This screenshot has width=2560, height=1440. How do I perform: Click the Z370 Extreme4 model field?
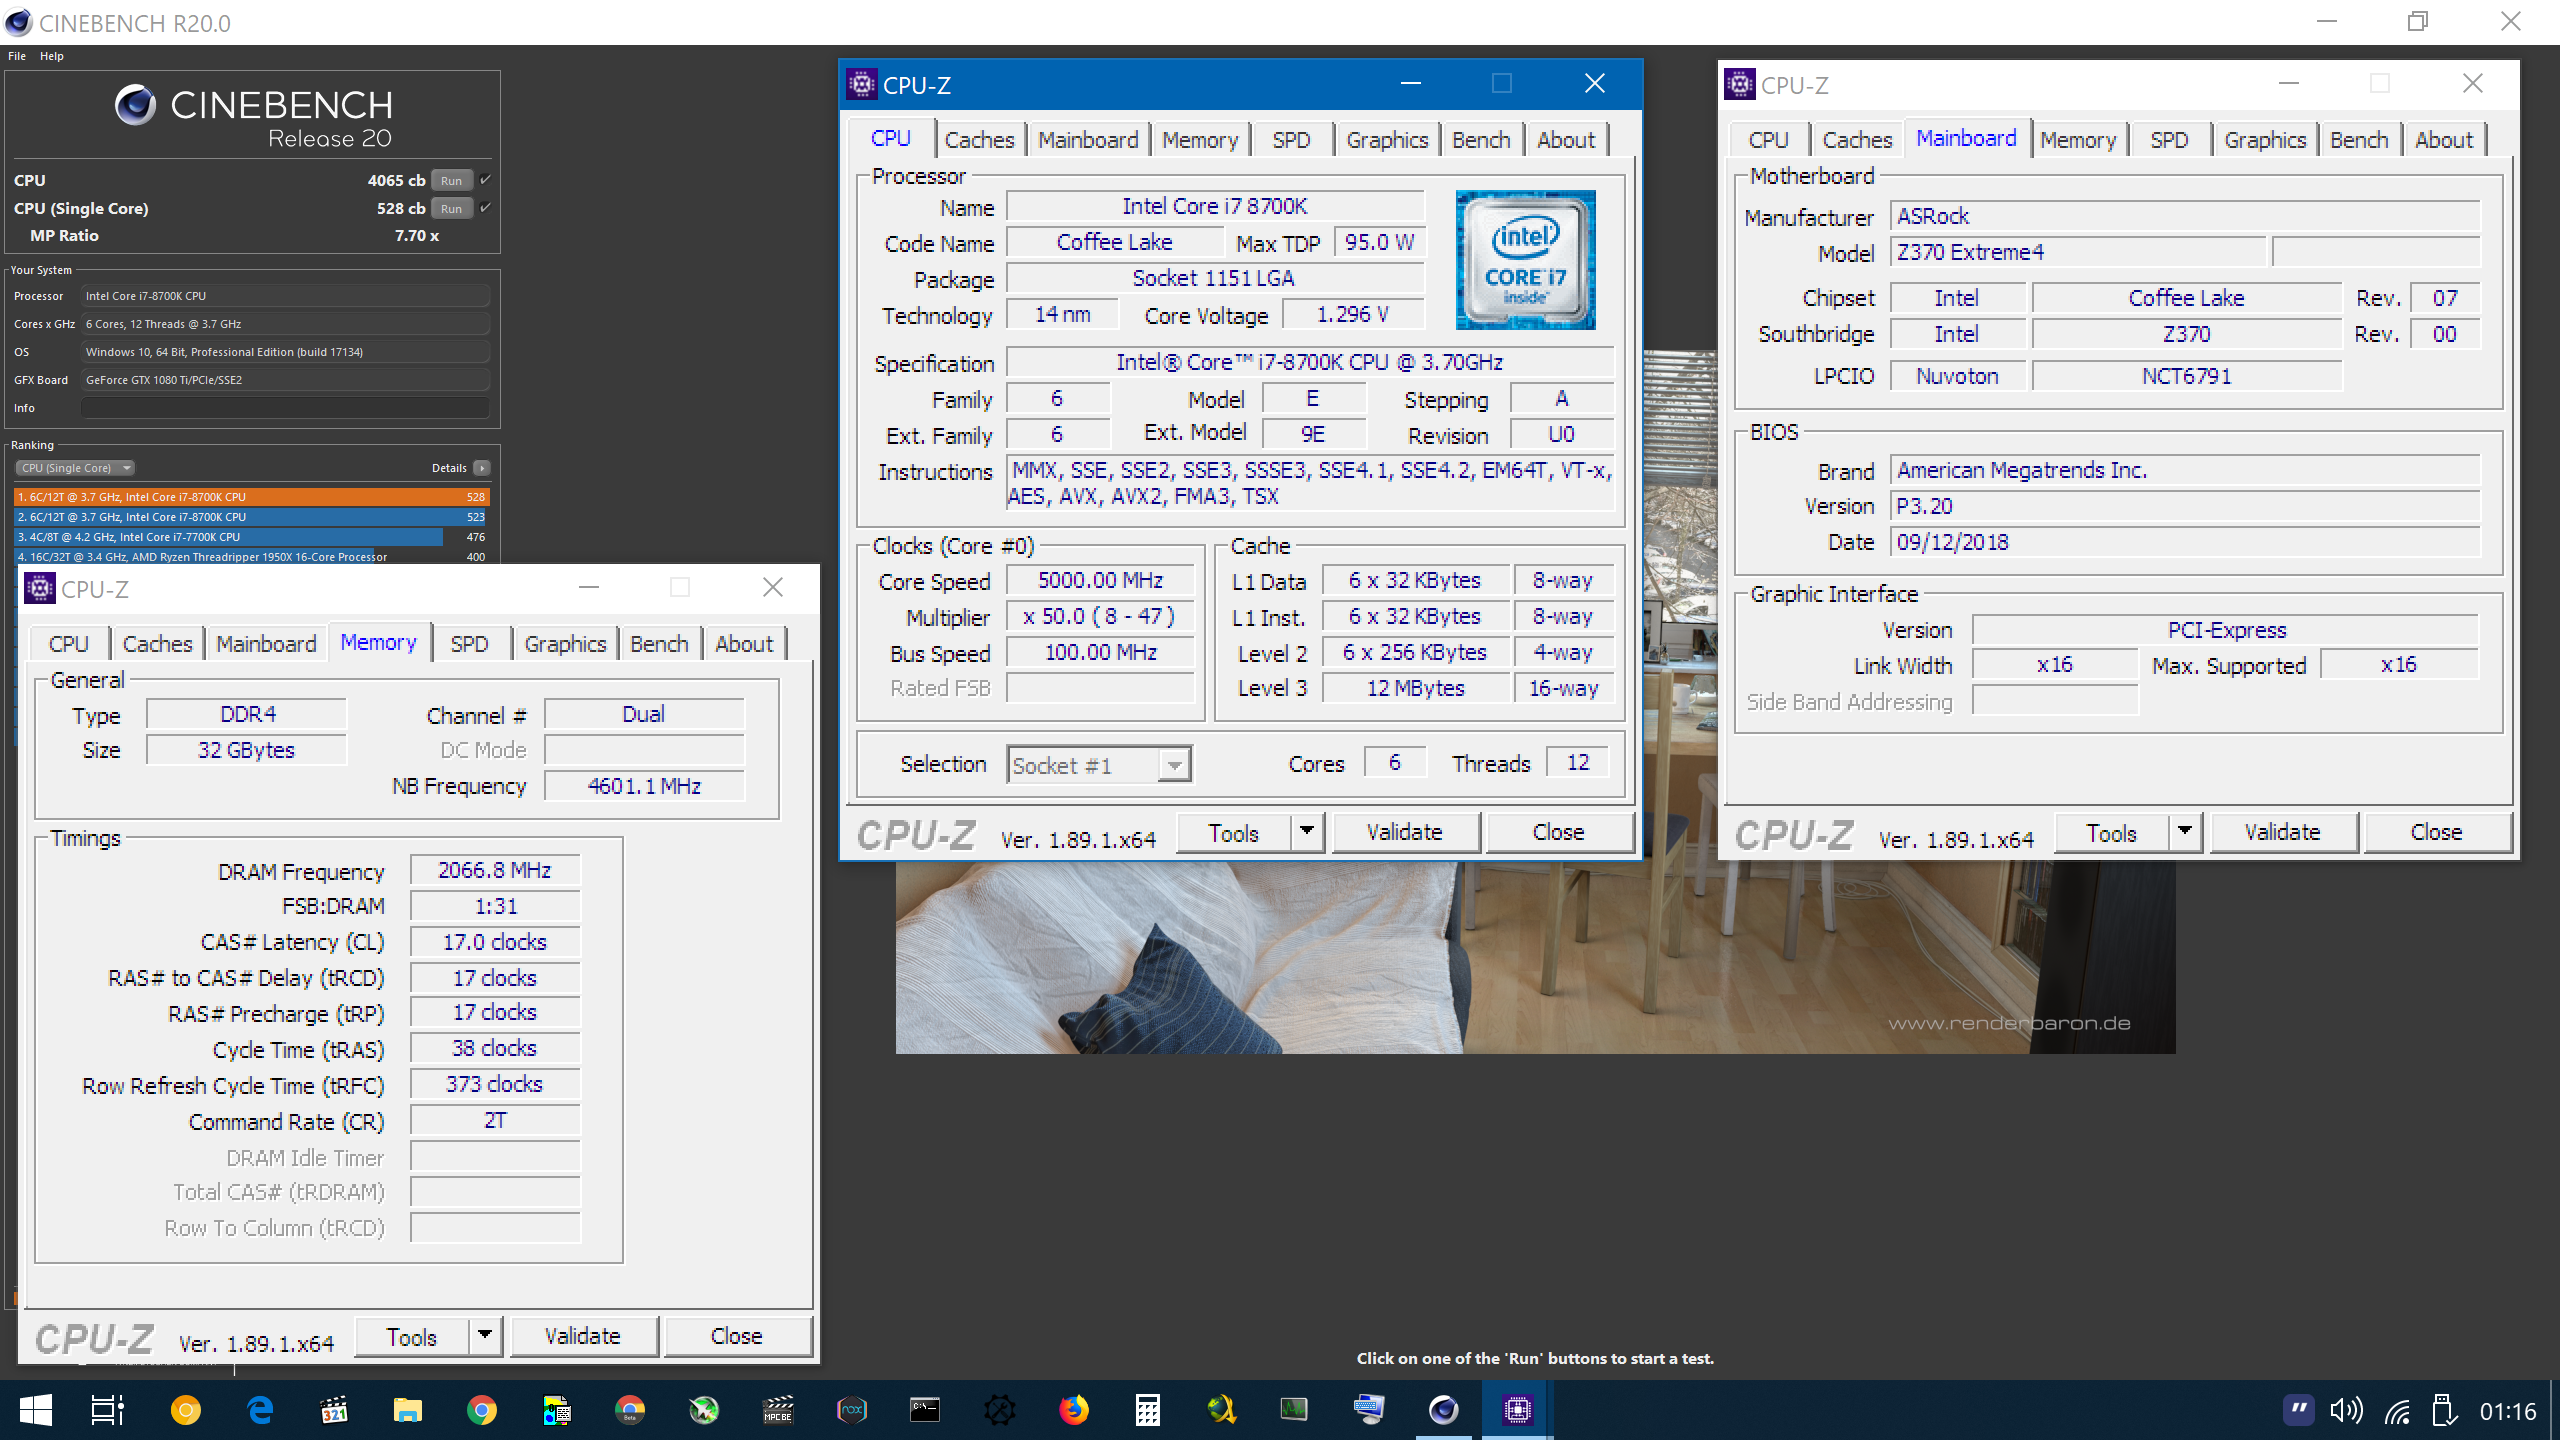pyautogui.click(x=2077, y=252)
